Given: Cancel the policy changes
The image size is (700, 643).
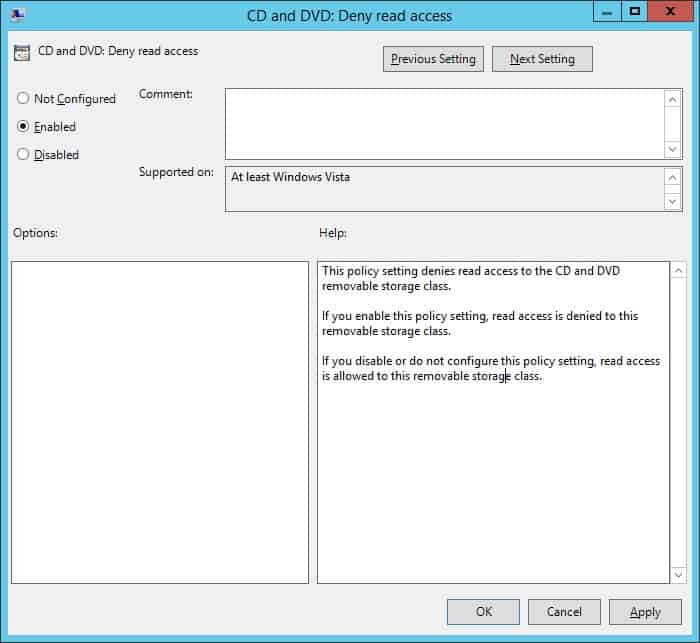Looking at the screenshot, I should pos(564,612).
